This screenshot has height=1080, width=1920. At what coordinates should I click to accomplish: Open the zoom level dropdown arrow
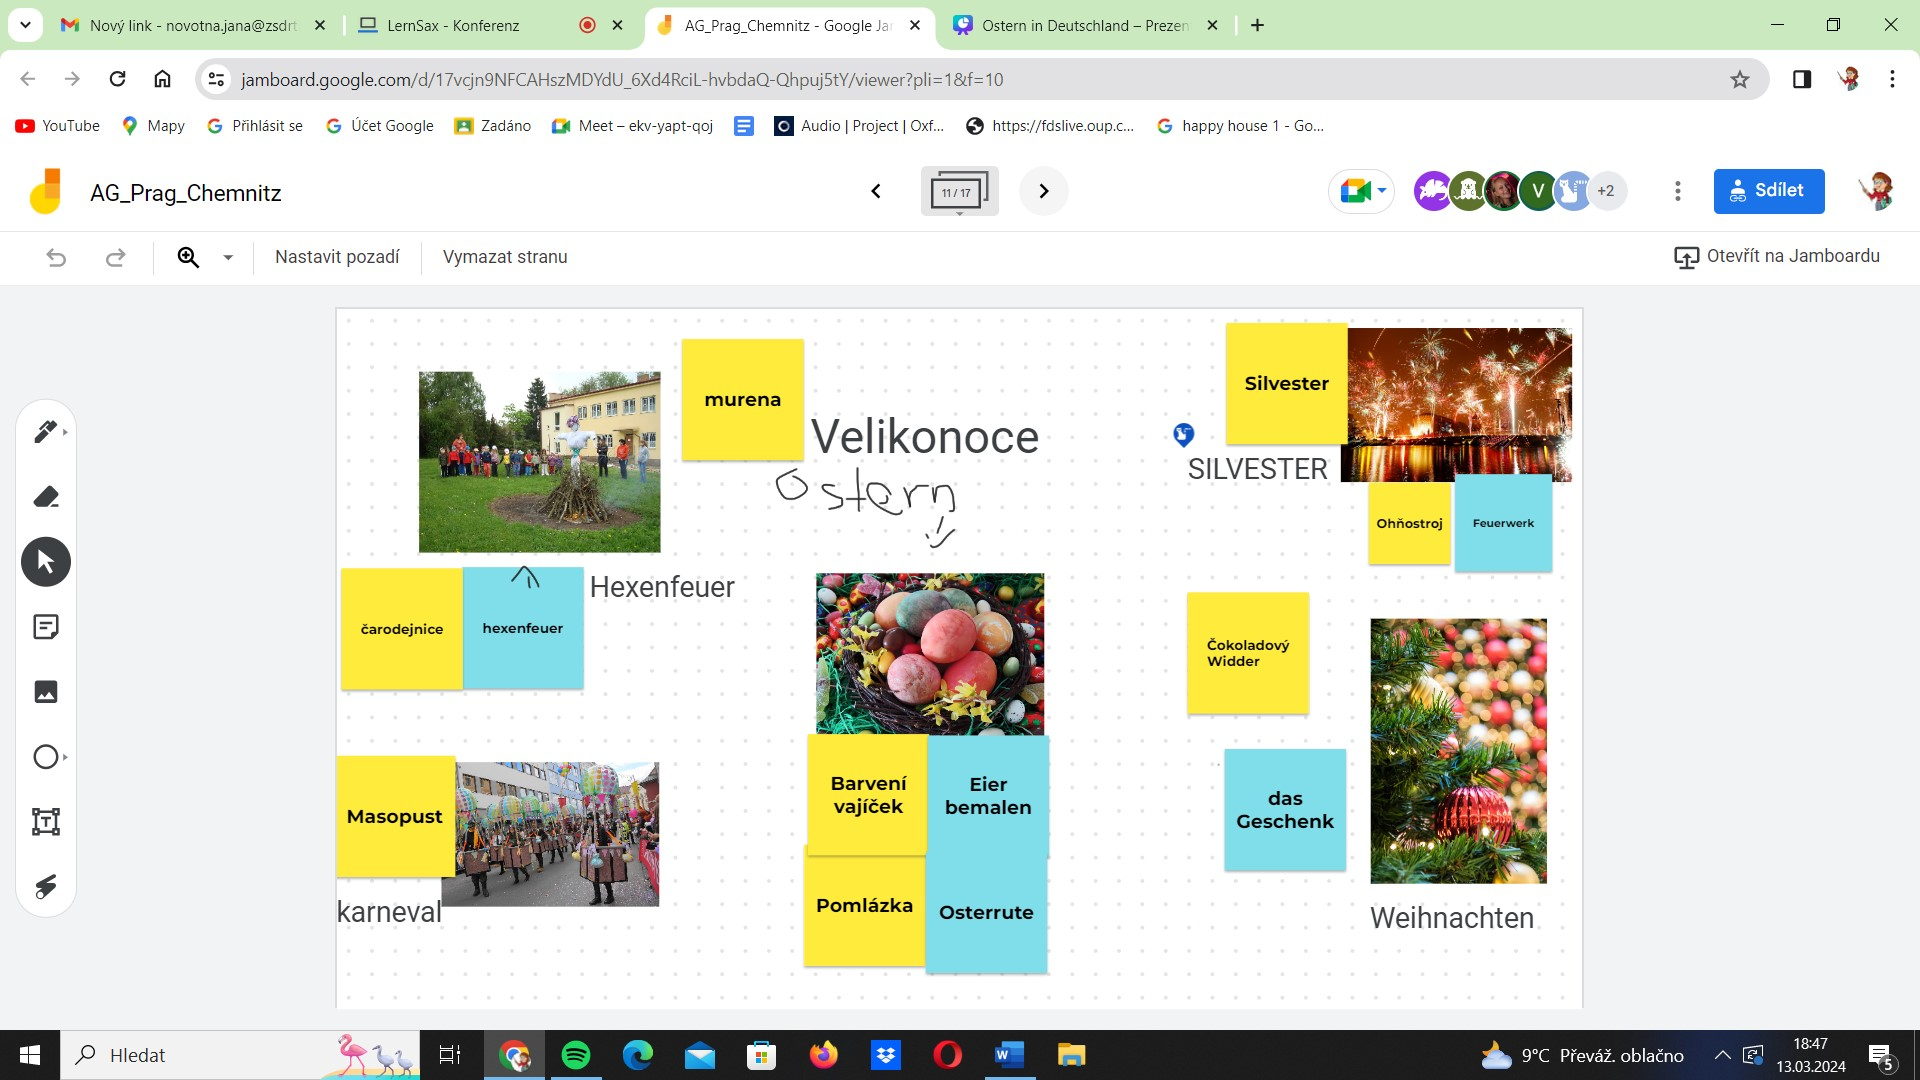point(228,258)
